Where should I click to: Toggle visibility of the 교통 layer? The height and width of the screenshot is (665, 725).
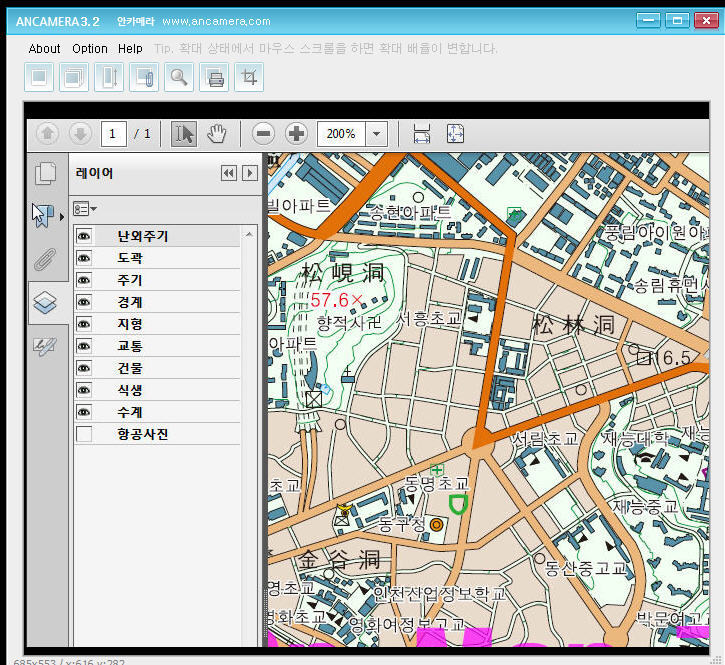click(x=84, y=346)
